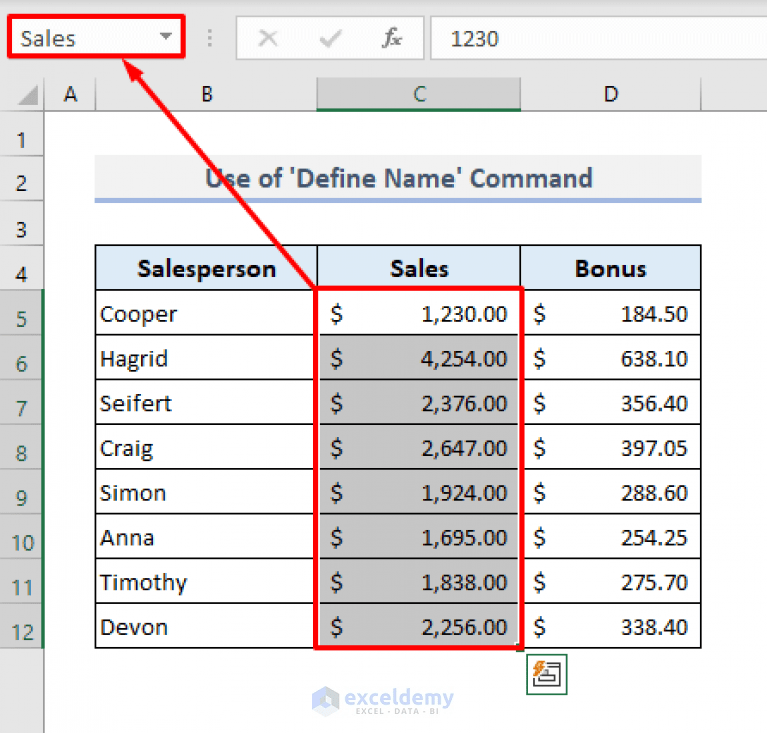Select row 4 header
Screen dimensions: 767x733
pos(22,268)
